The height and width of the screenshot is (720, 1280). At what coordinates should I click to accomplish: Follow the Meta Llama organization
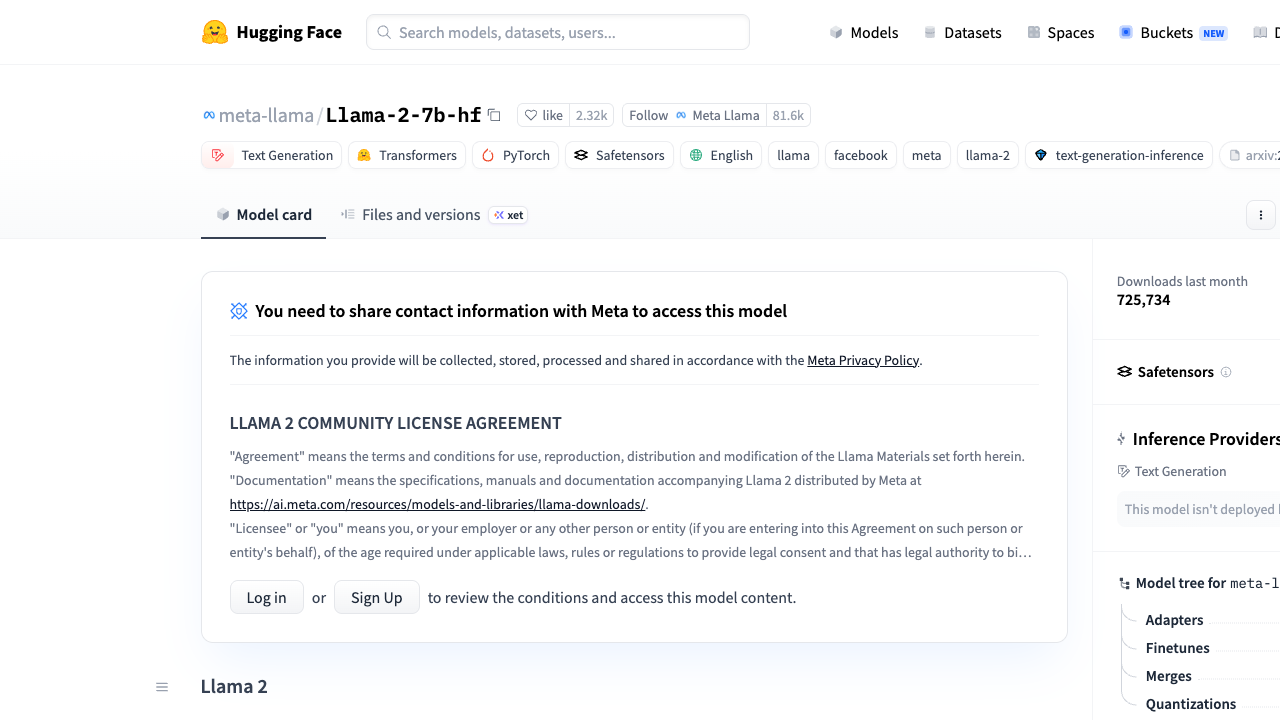click(x=694, y=115)
